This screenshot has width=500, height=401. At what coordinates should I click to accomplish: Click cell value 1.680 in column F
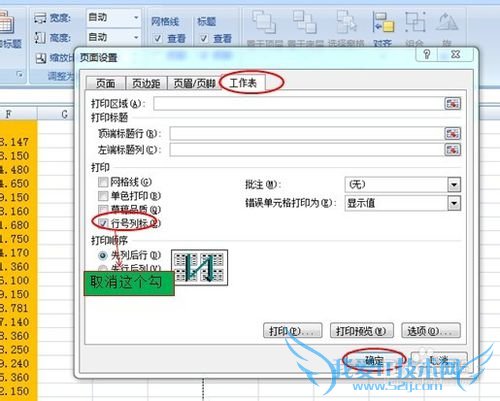point(15,225)
